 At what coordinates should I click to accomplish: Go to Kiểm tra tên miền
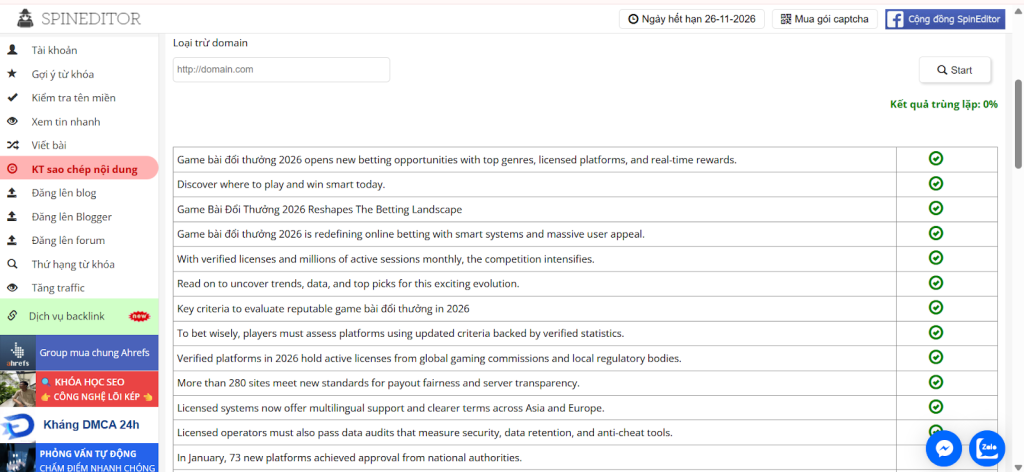click(73, 98)
